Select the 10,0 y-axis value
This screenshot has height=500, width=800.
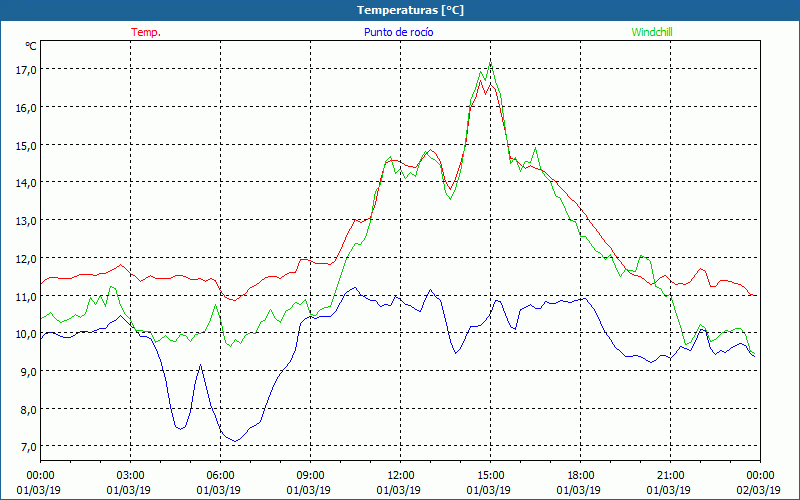[x=26, y=334]
